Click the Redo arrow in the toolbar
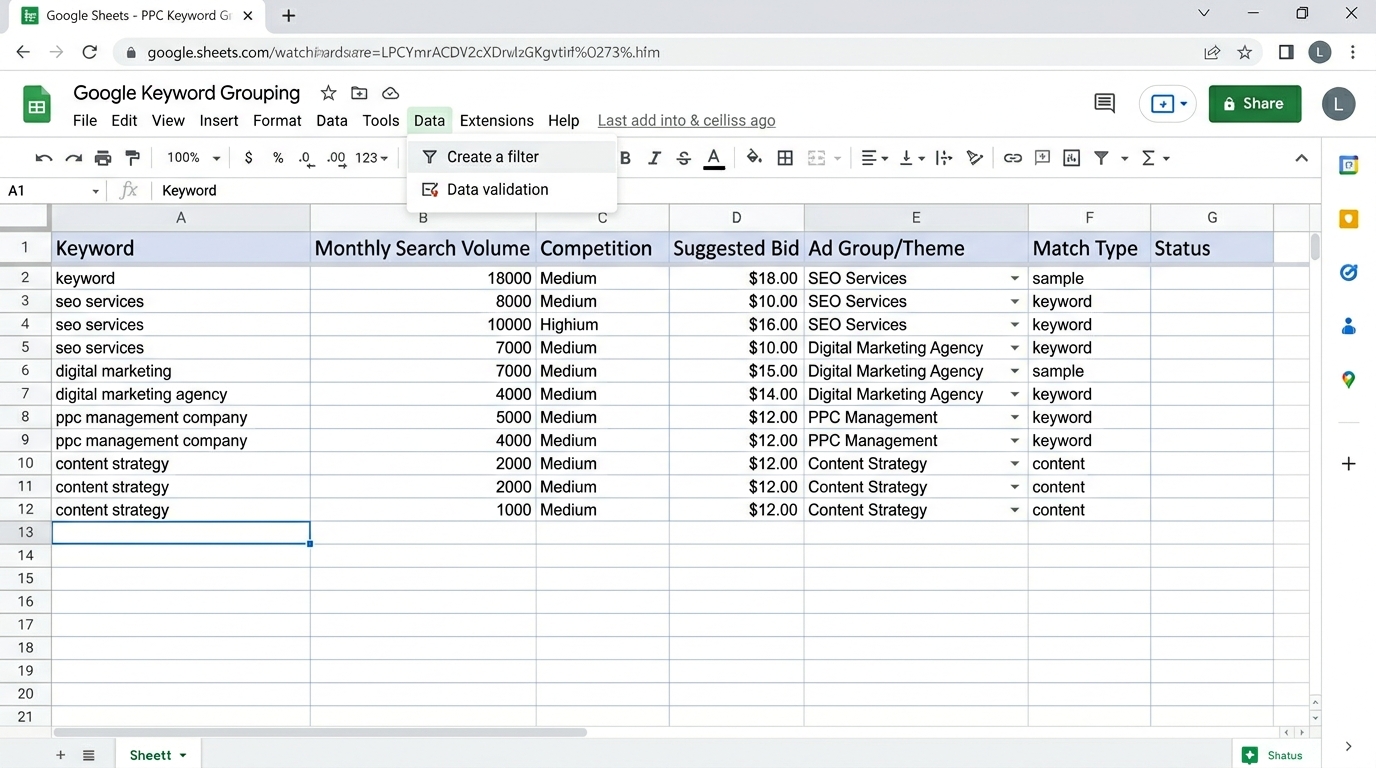Image resolution: width=1376 pixels, height=768 pixels. click(73, 158)
